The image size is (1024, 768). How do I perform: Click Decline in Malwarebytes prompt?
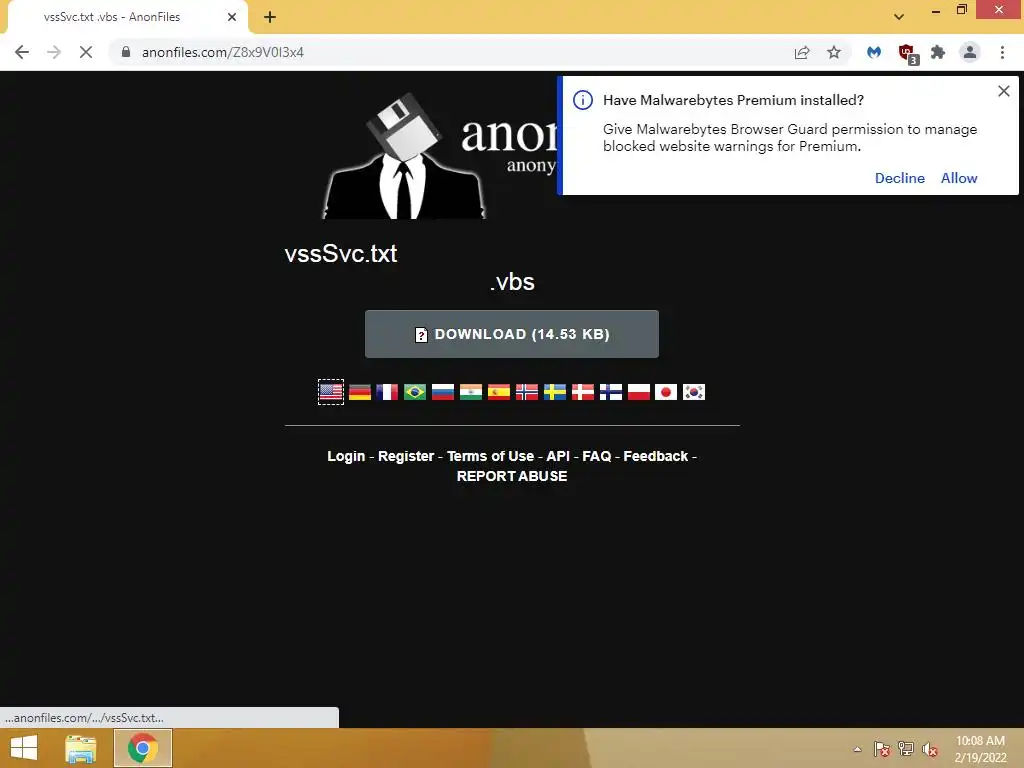(899, 178)
